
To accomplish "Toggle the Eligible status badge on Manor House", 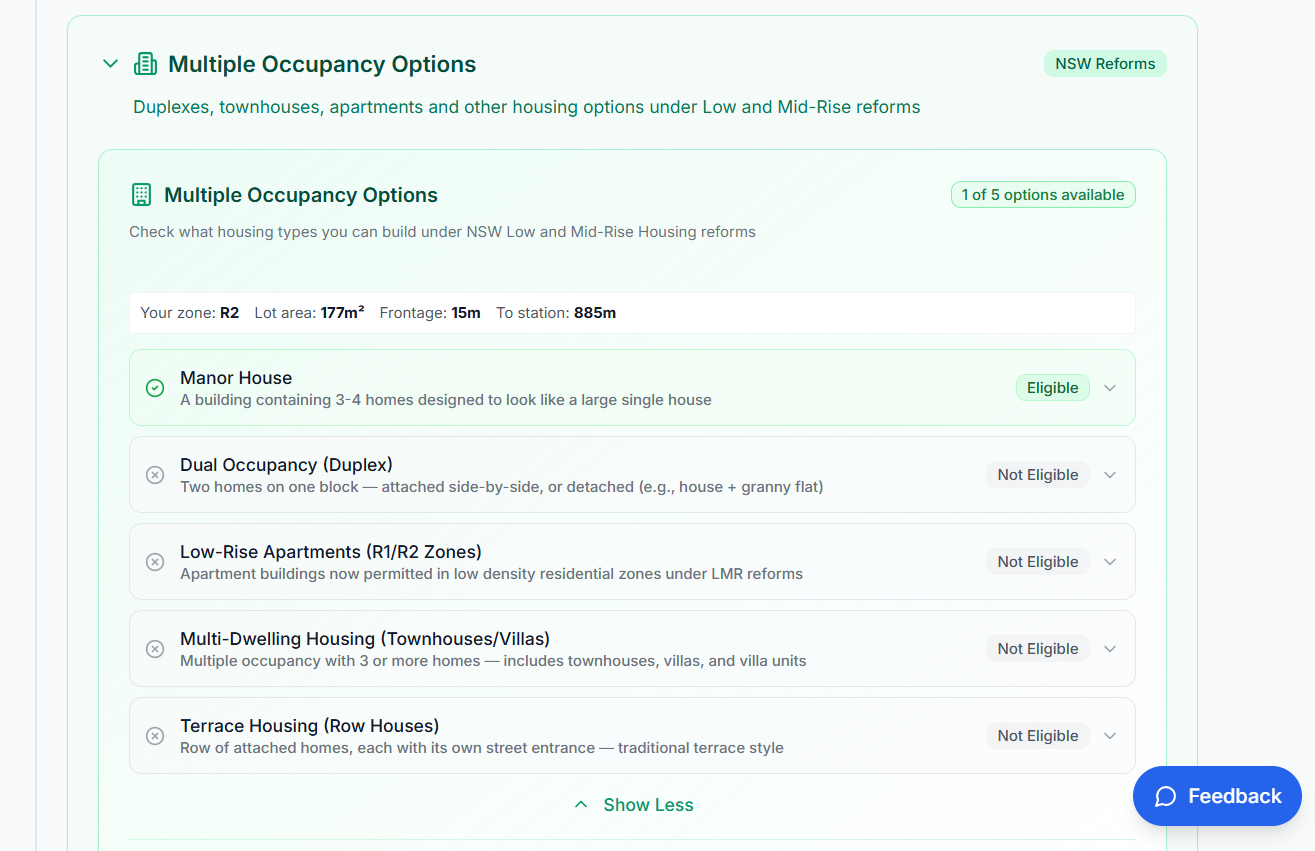I will 1052,387.
